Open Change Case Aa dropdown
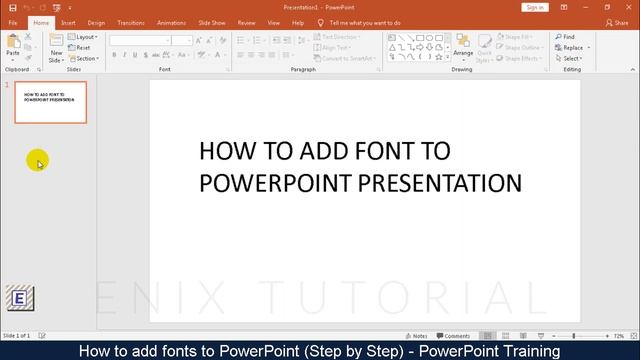 tap(183, 55)
